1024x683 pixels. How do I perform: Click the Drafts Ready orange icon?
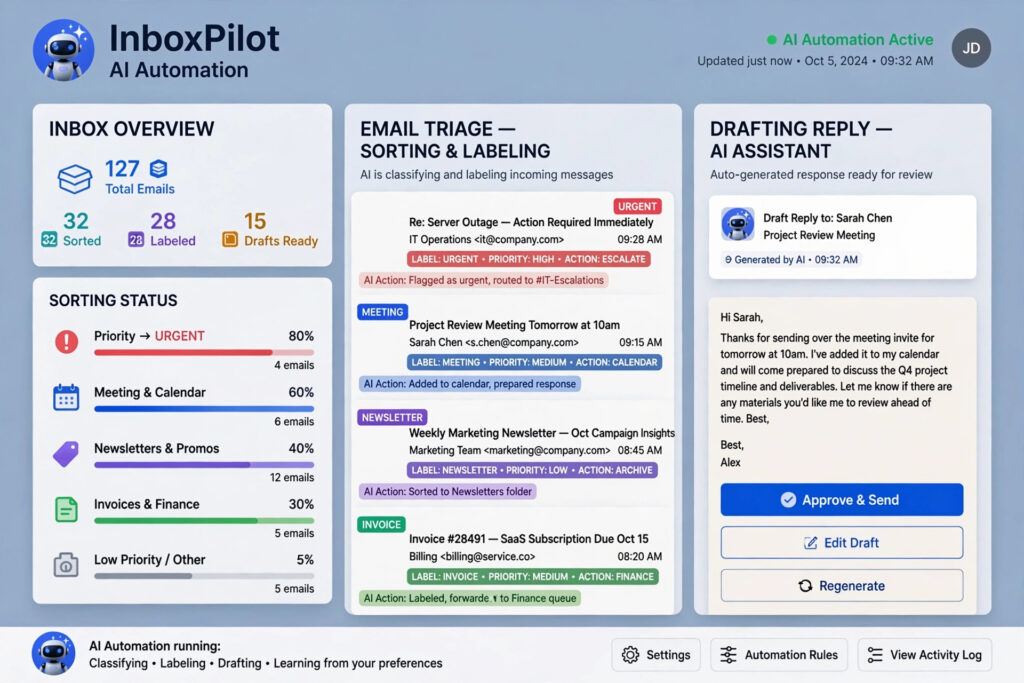(x=230, y=240)
